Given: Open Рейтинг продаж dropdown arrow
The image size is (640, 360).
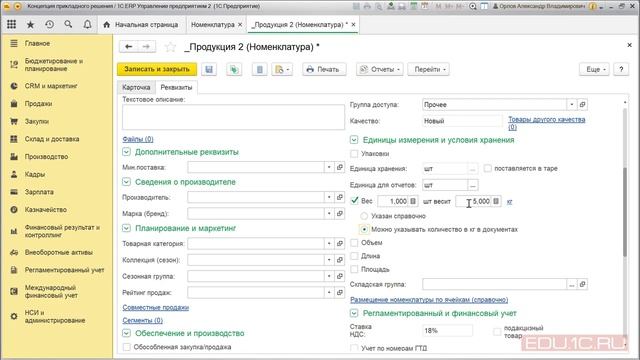Looking at the screenshot, I should pyautogui.click(x=329, y=292).
